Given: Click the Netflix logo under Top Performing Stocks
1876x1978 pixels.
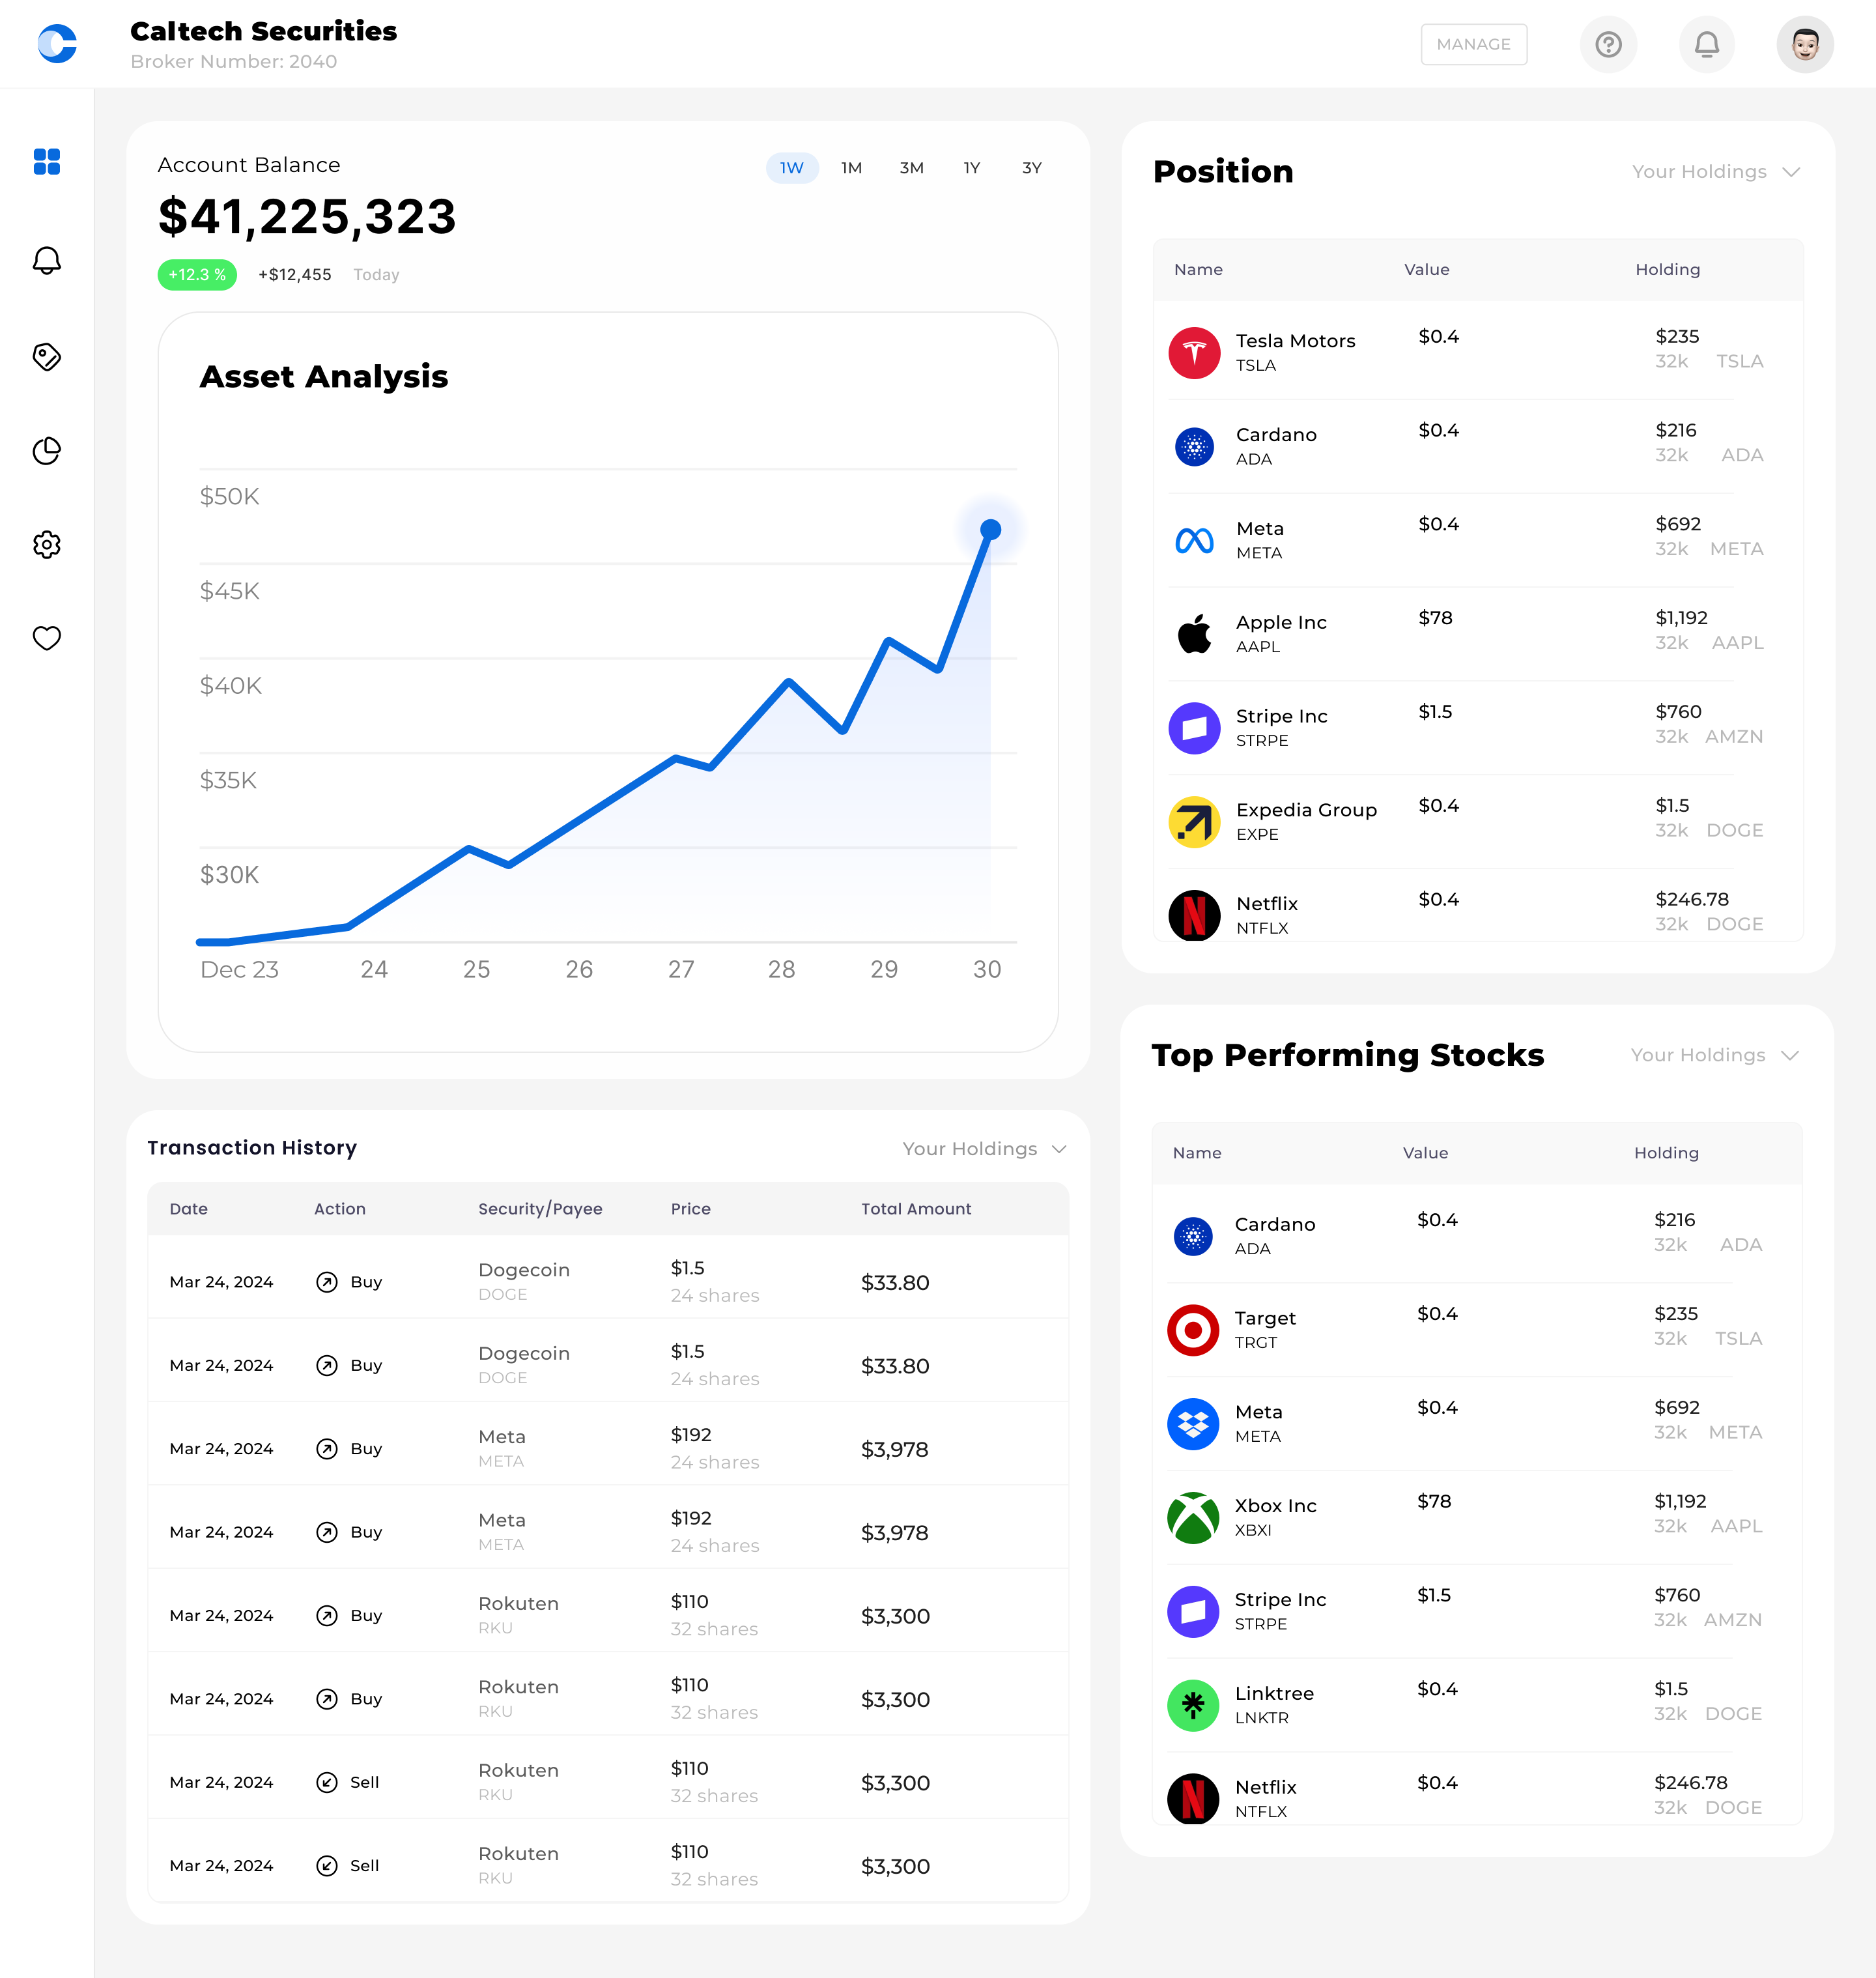Looking at the screenshot, I should pyautogui.click(x=1193, y=1798).
